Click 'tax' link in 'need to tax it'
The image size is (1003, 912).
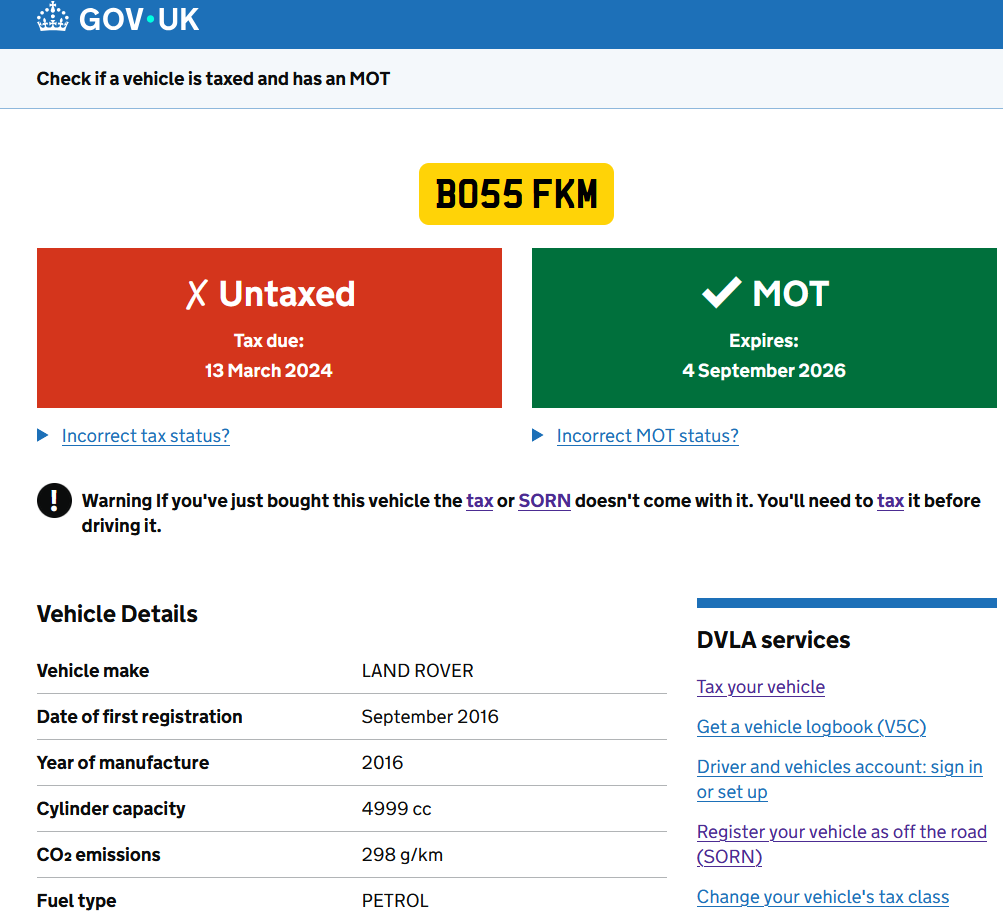click(x=890, y=501)
